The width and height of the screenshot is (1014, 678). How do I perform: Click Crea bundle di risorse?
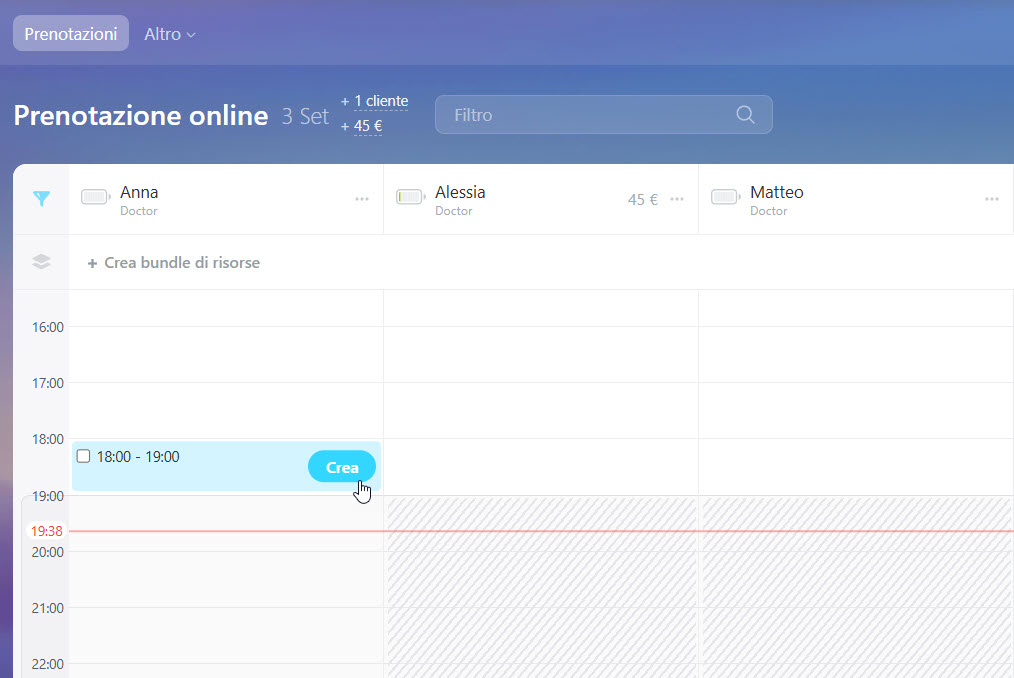(x=174, y=263)
